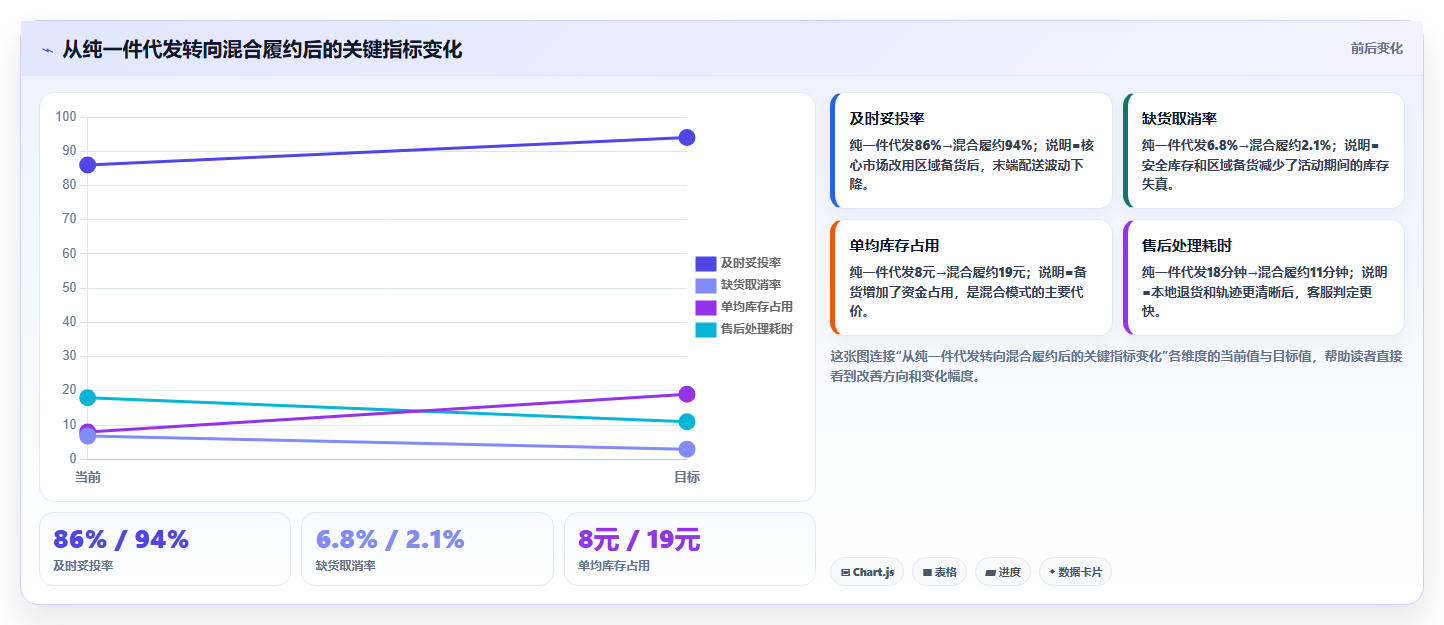Click the main heading 从纯一件代发转向混合履约后的关键指标变化
The height and width of the screenshot is (625, 1444).
point(262,50)
